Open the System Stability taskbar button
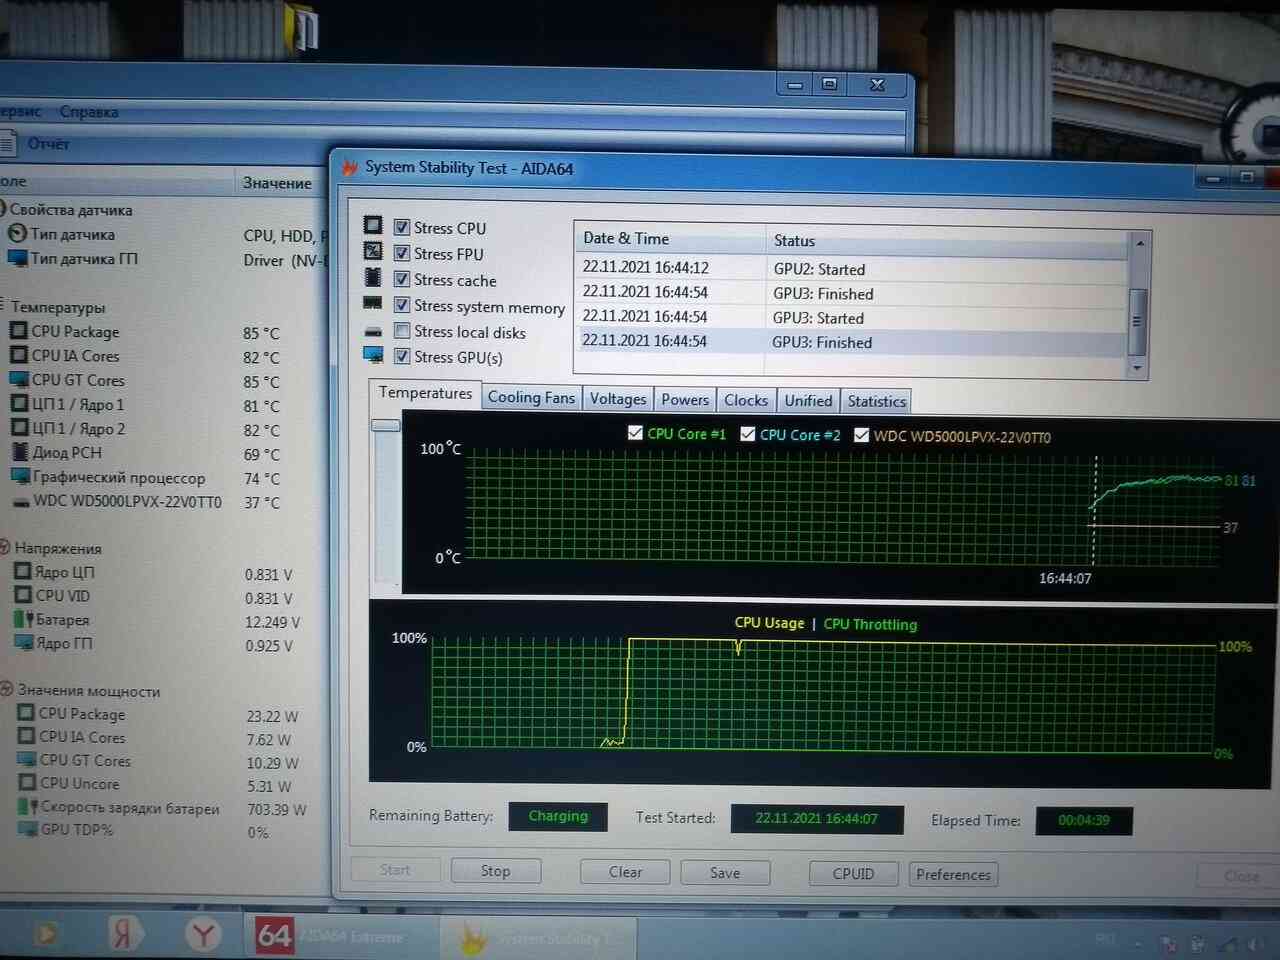The height and width of the screenshot is (960, 1280). coord(540,939)
